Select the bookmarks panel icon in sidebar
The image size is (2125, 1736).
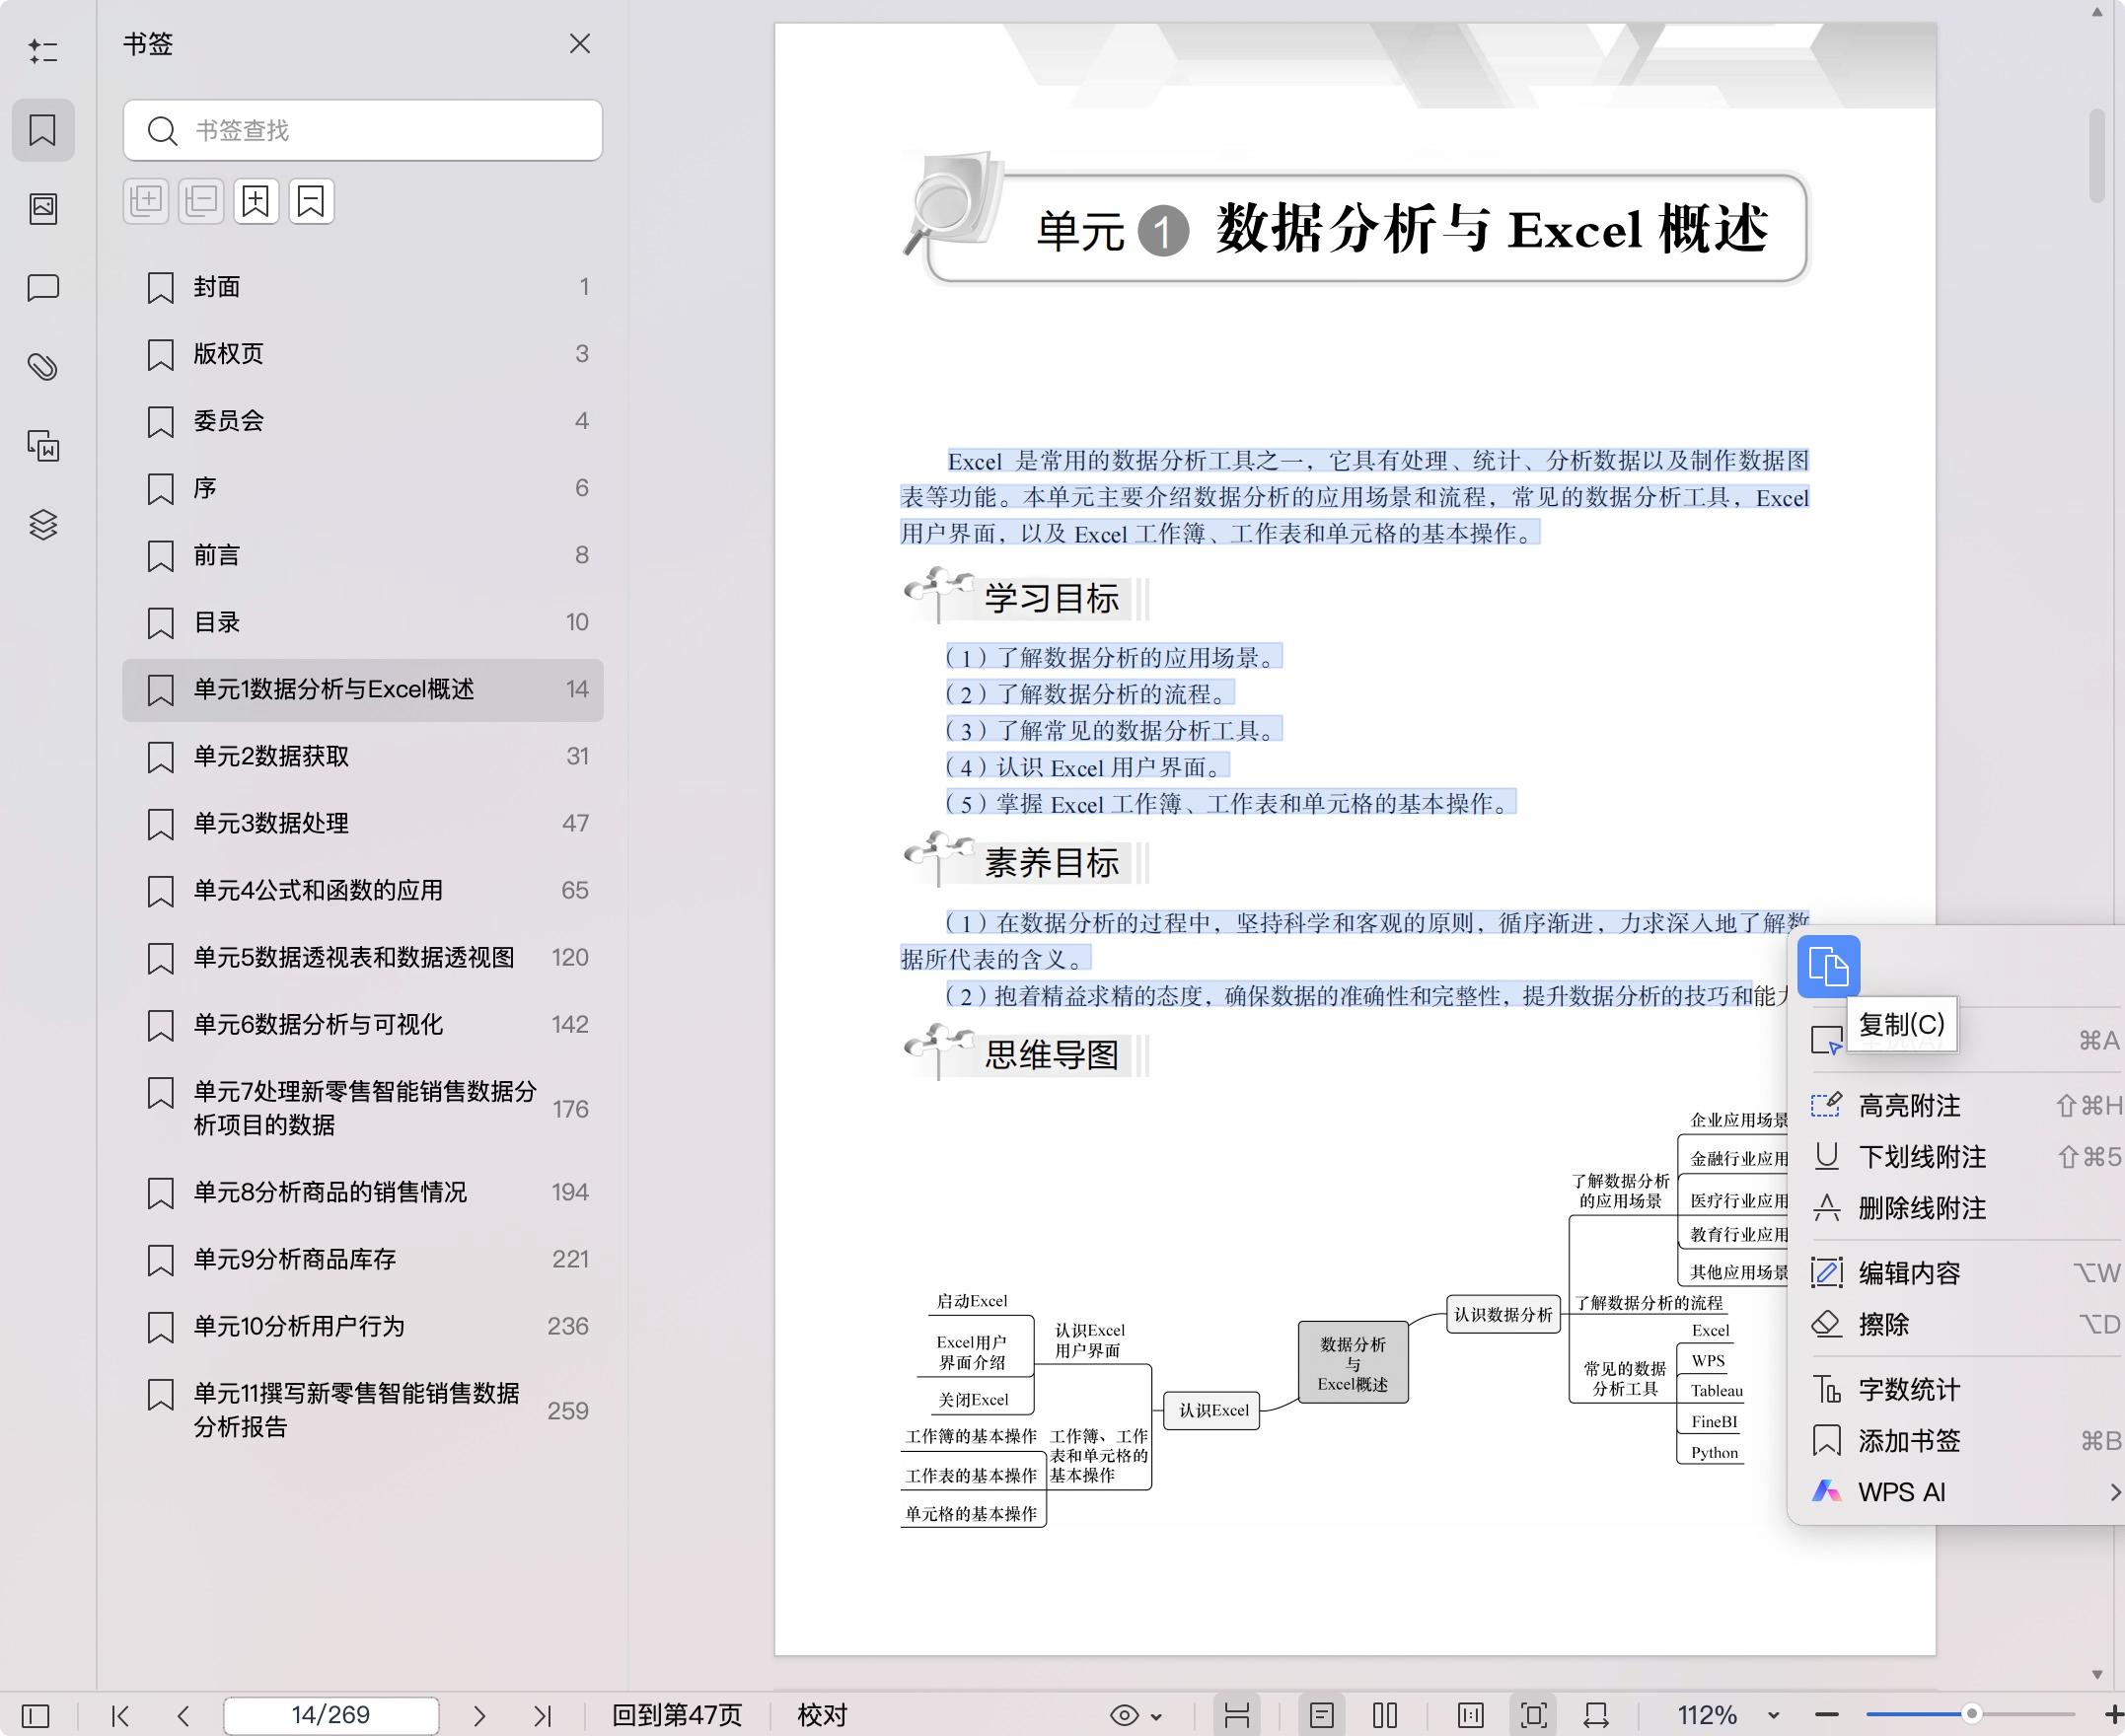tap(43, 130)
